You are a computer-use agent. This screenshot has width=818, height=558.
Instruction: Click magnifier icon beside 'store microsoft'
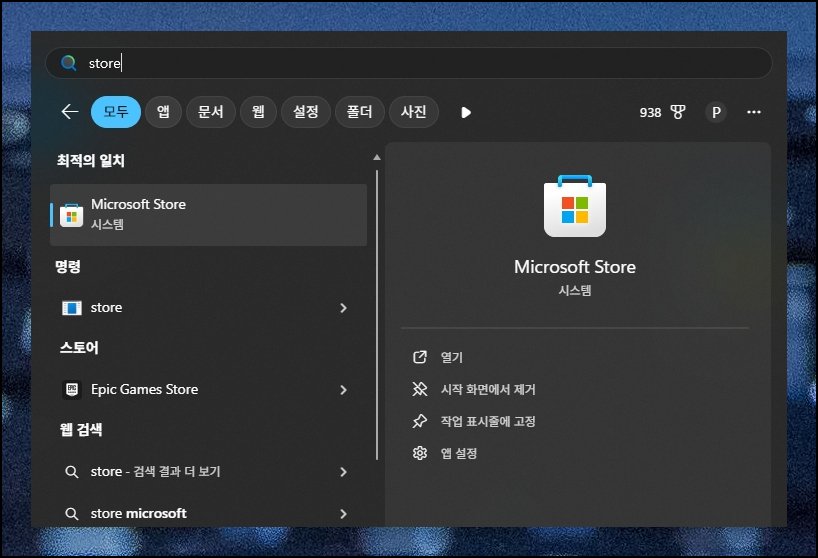coord(71,514)
